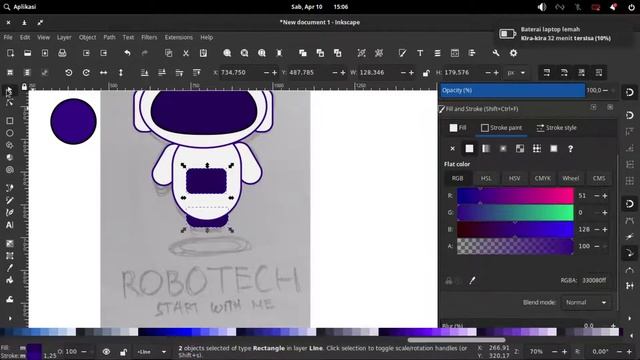640x360 pixels.
Task: Click the Cut icon in the toolbar
Action: pos(186,53)
